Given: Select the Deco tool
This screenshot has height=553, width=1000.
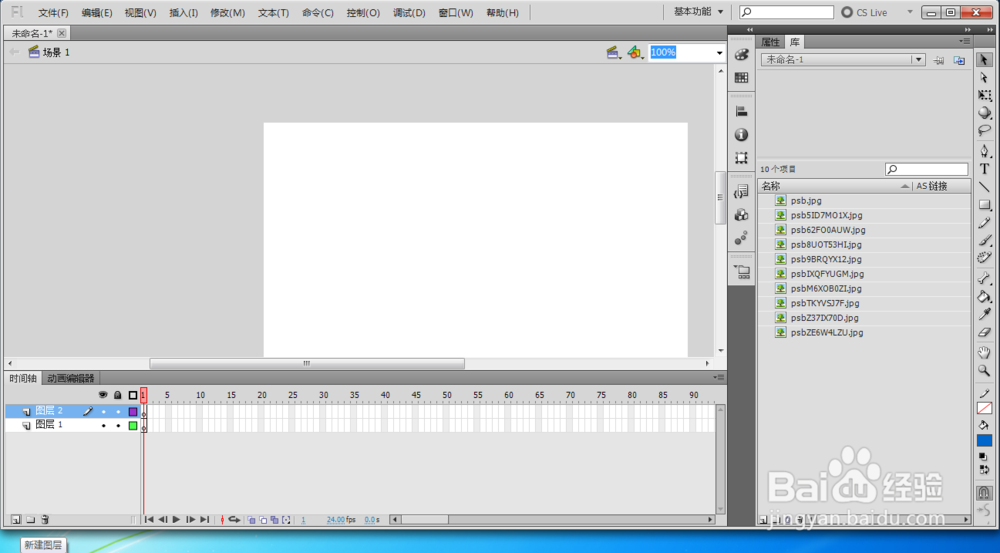Looking at the screenshot, I should (x=984, y=258).
